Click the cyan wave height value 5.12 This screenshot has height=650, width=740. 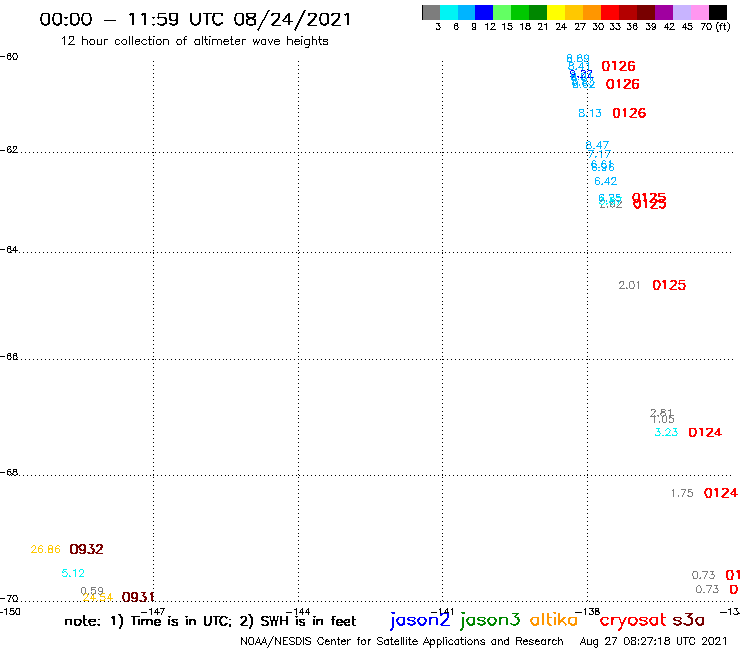tap(73, 573)
